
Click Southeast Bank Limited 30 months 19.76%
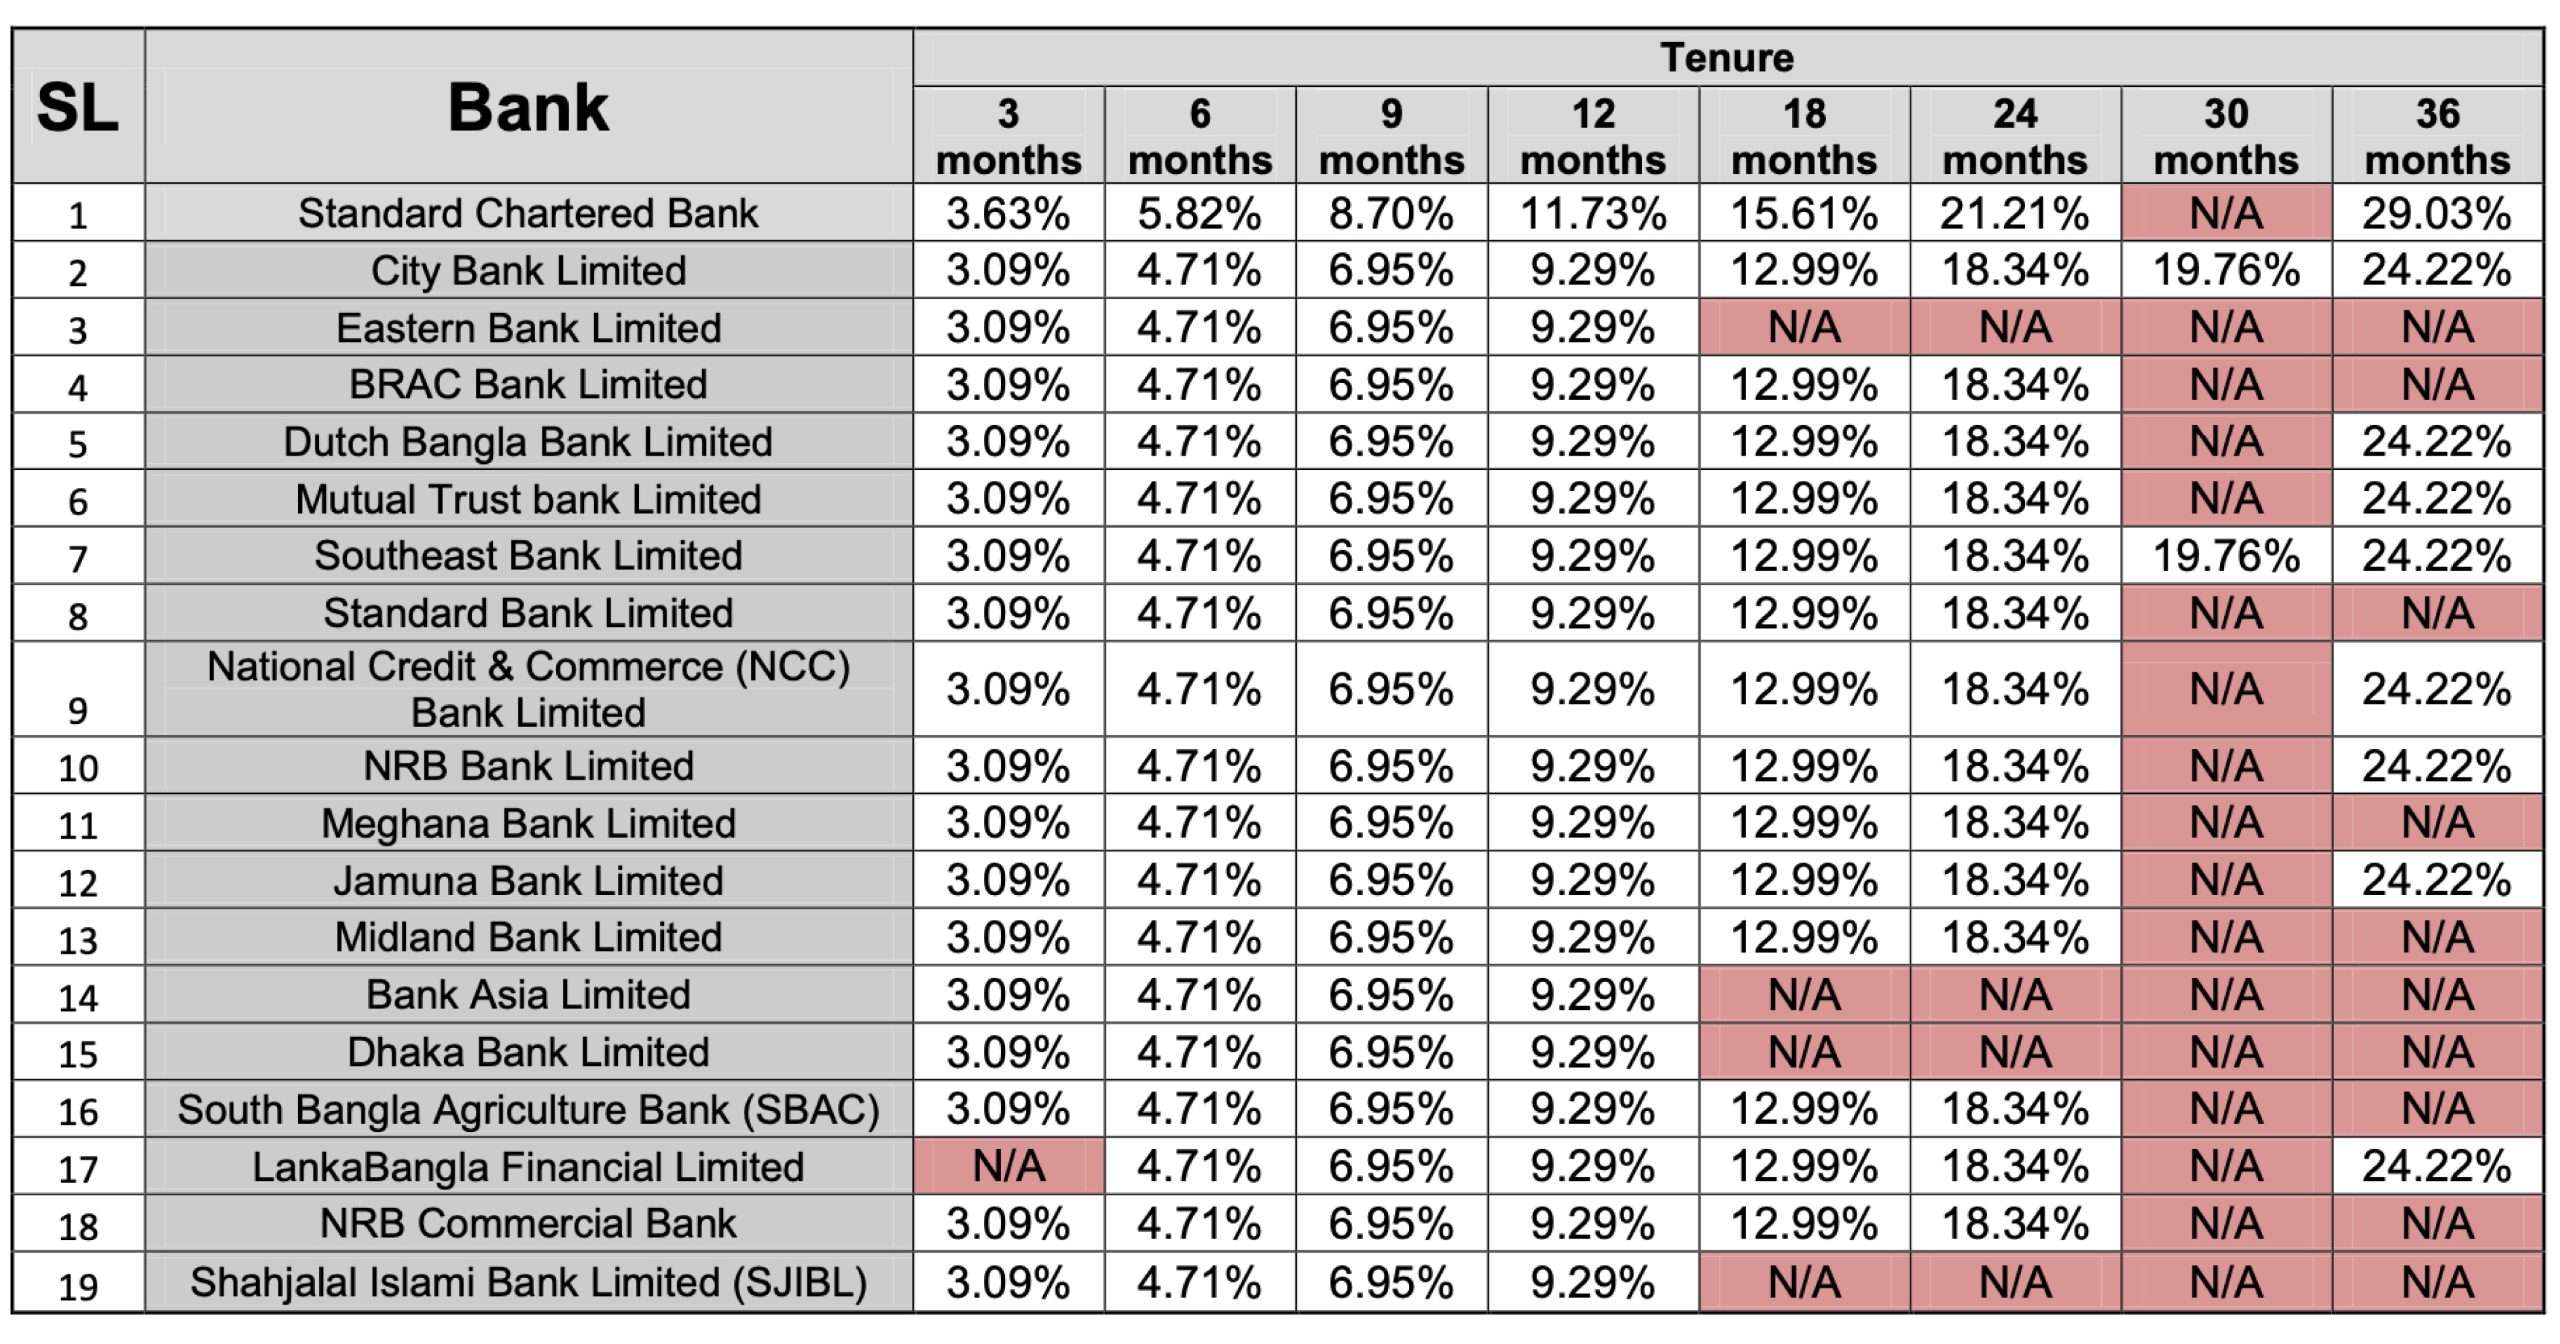[2226, 556]
